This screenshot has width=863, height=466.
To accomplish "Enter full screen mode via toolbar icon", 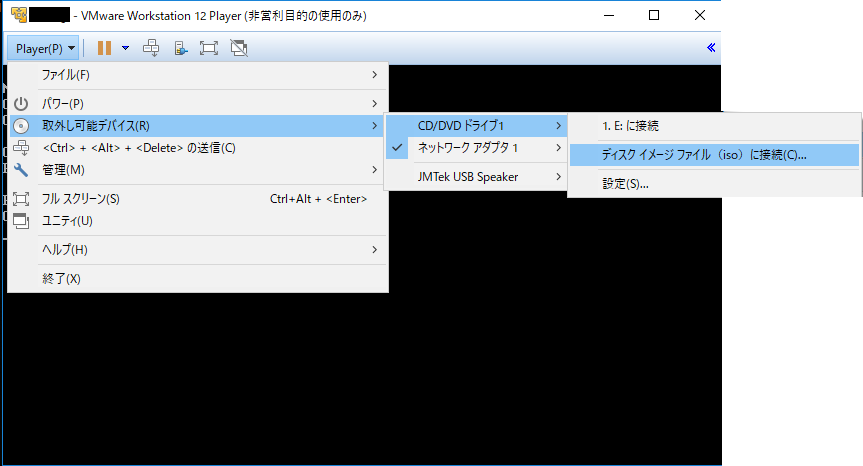I will pos(209,48).
